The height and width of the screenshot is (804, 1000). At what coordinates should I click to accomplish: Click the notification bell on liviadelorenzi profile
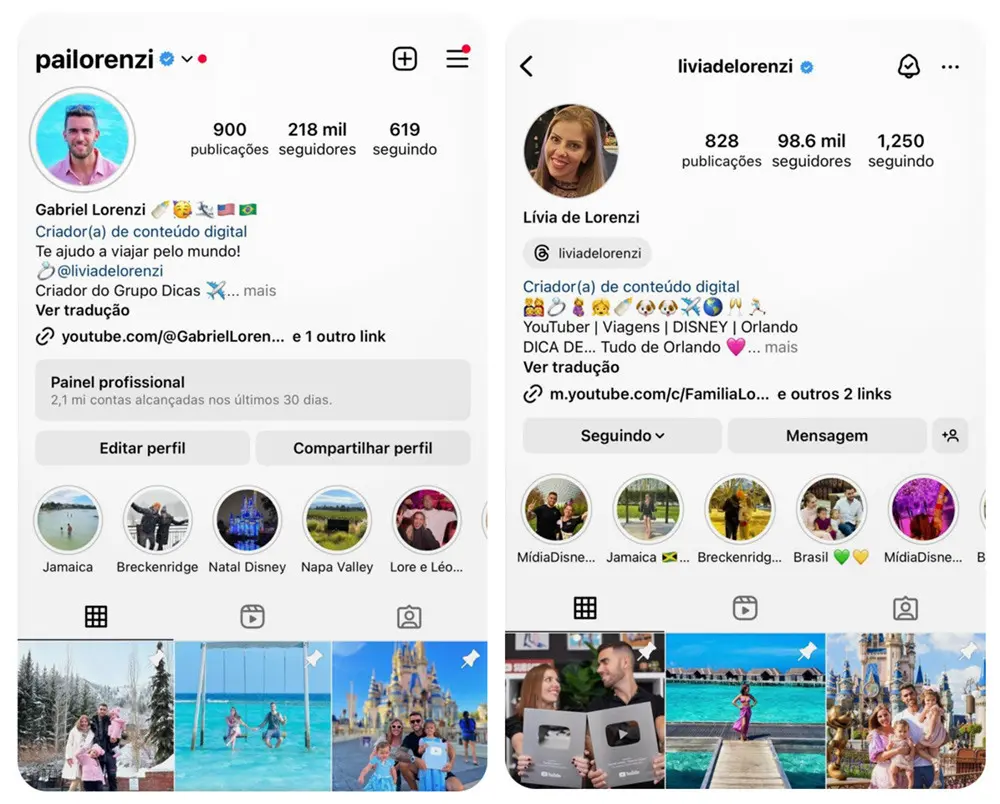(x=908, y=66)
